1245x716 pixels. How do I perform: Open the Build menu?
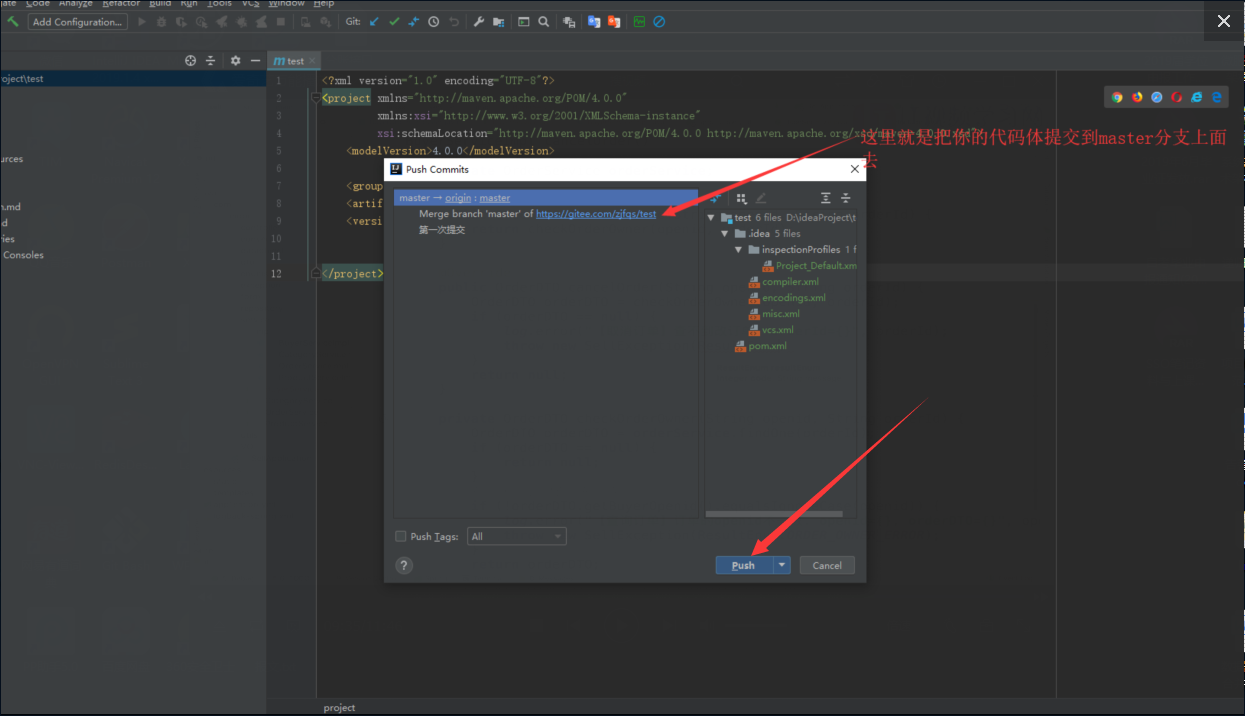(x=160, y=4)
